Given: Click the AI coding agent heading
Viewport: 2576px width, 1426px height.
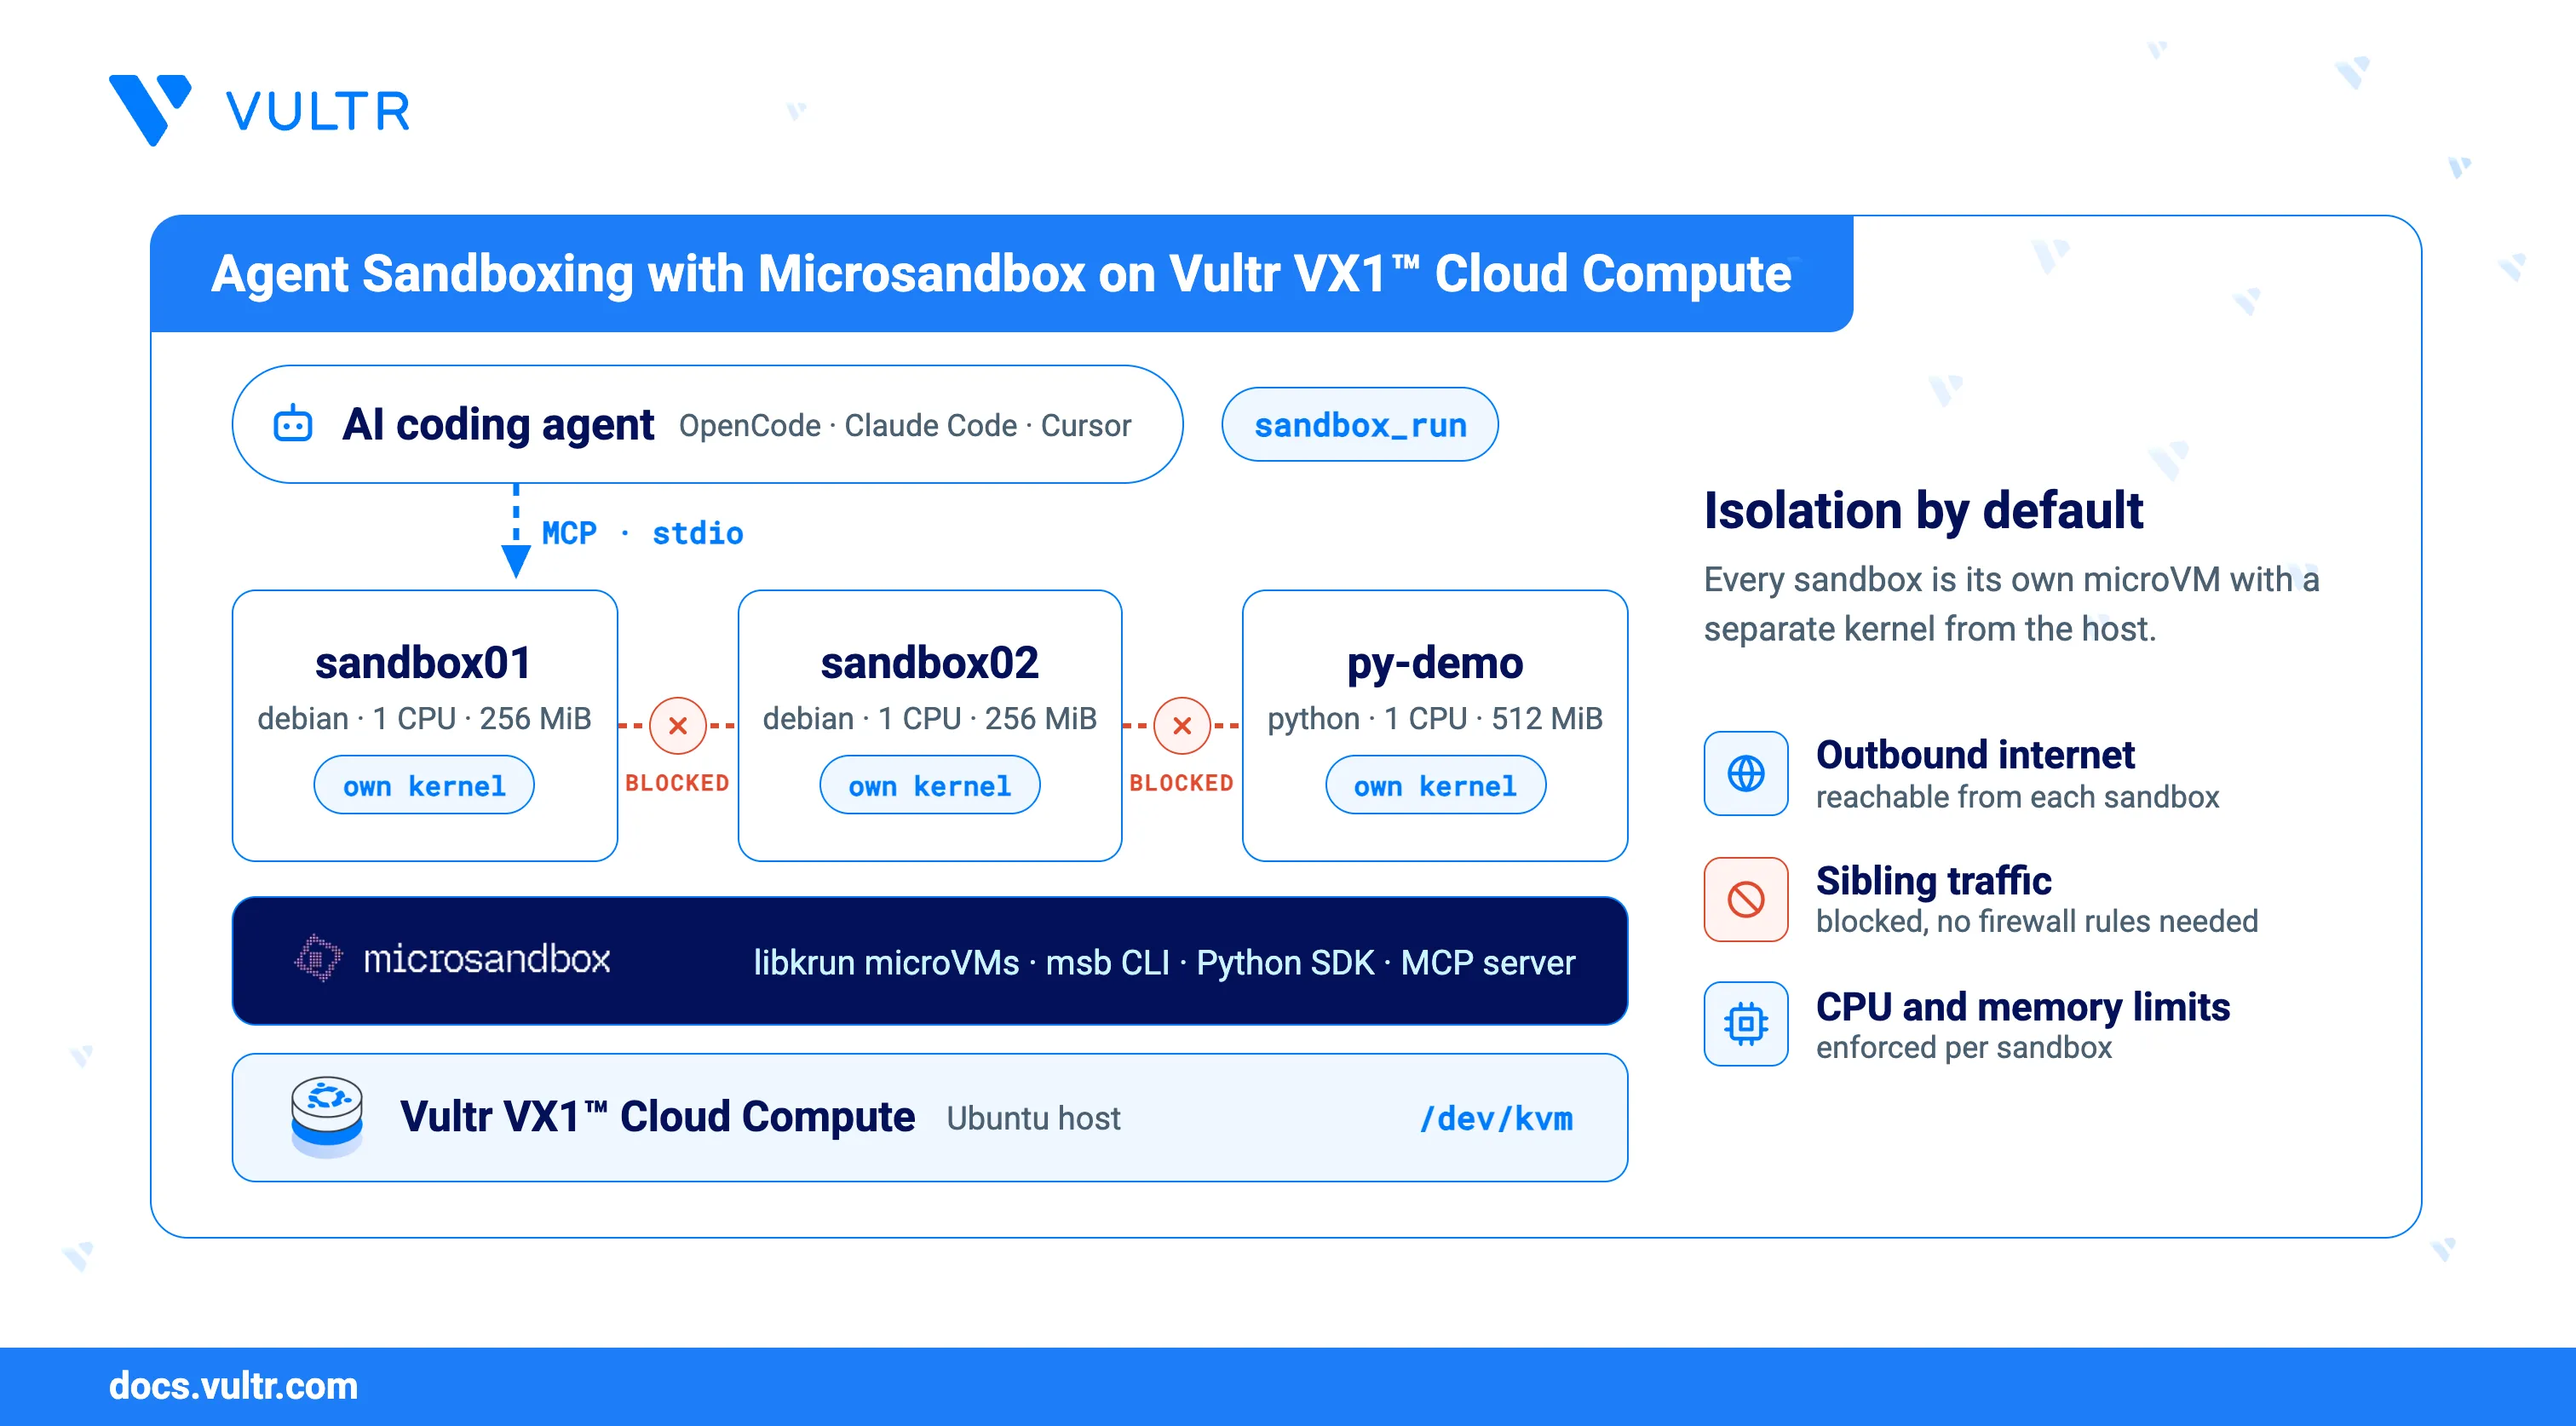Looking at the screenshot, I should point(498,425).
